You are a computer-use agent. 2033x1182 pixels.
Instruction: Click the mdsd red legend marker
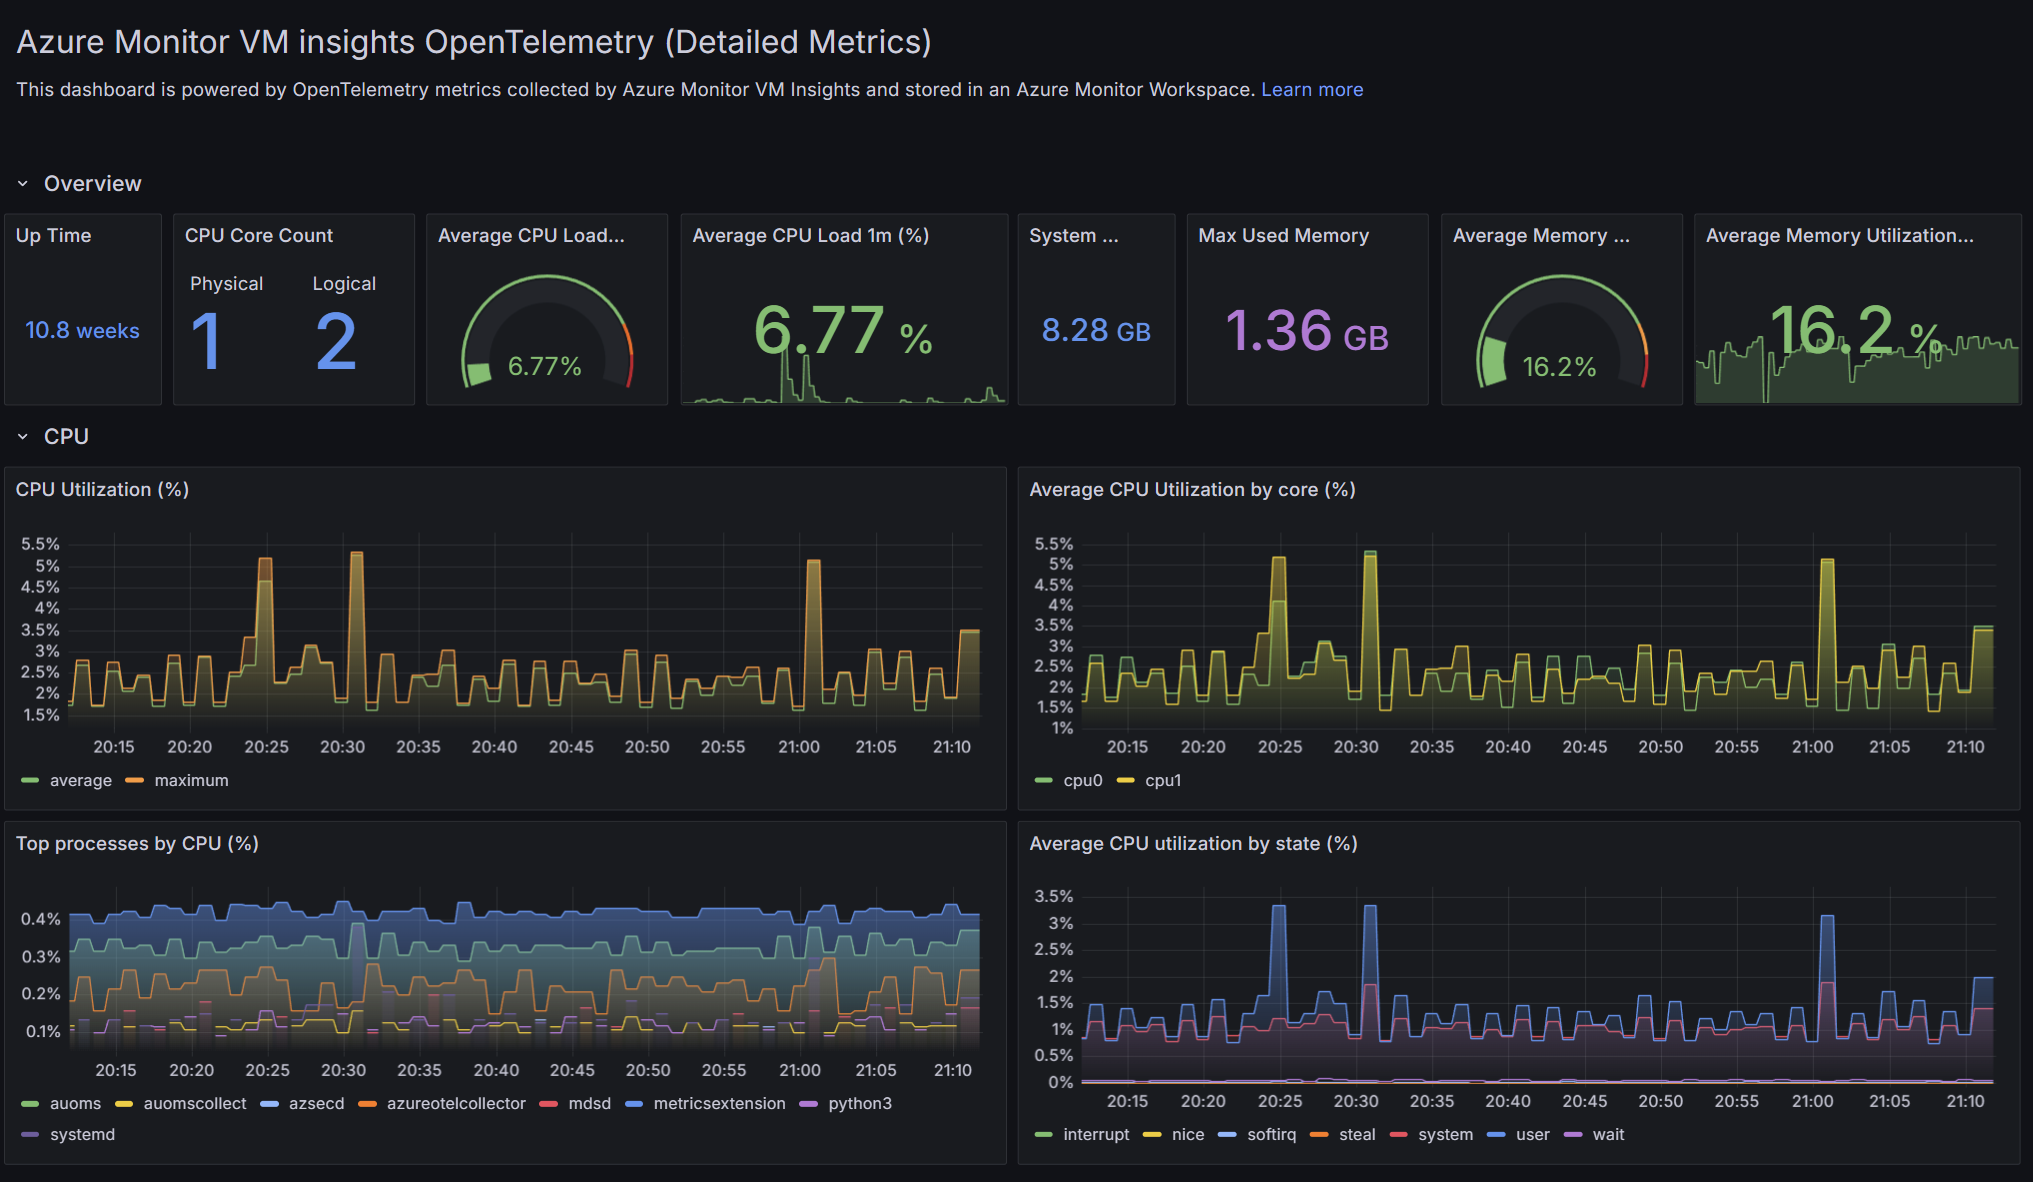[548, 1104]
